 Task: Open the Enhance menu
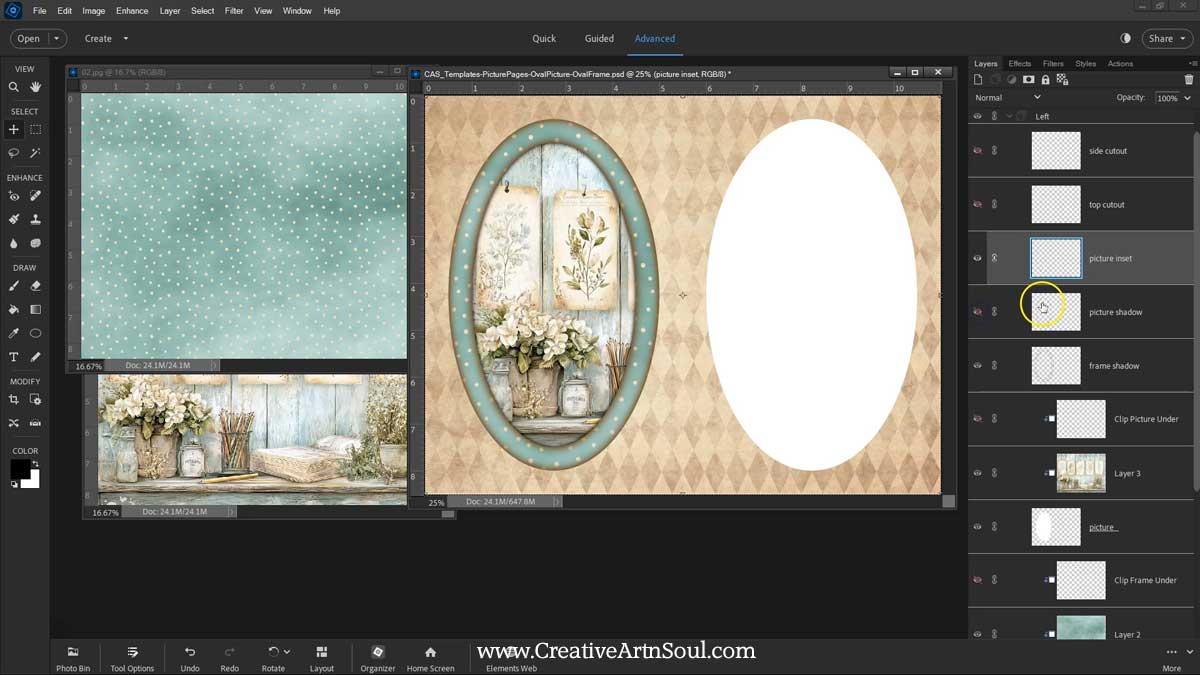(x=132, y=11)
